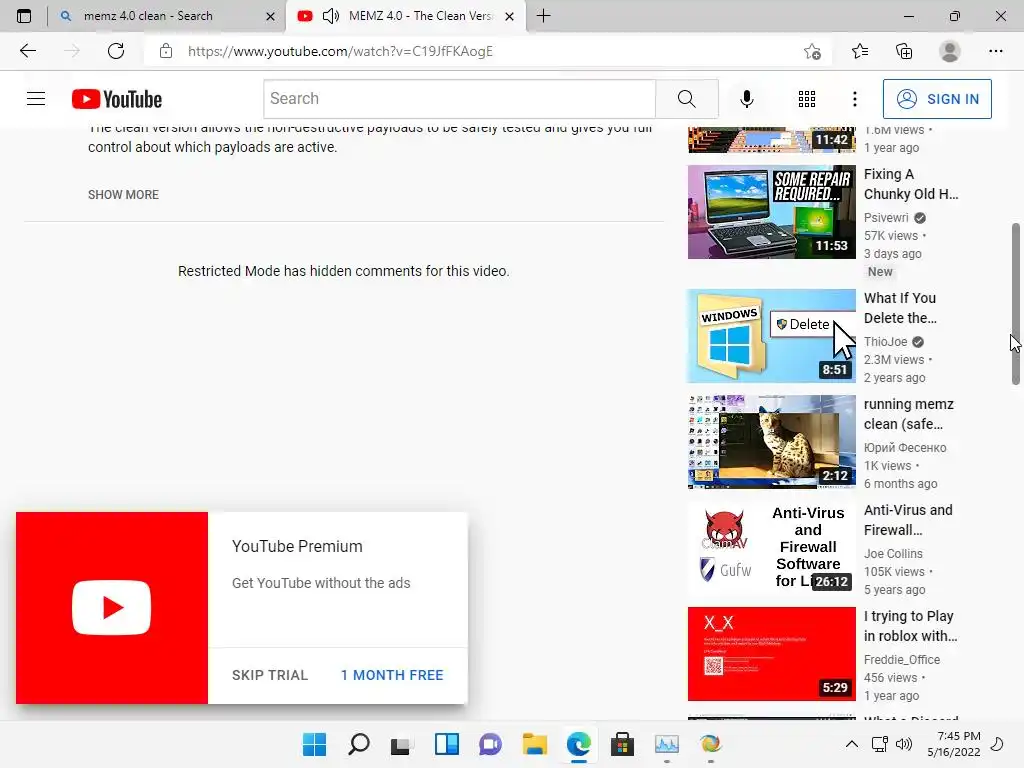Go to YouTube home via logo

tap(117, 99)
